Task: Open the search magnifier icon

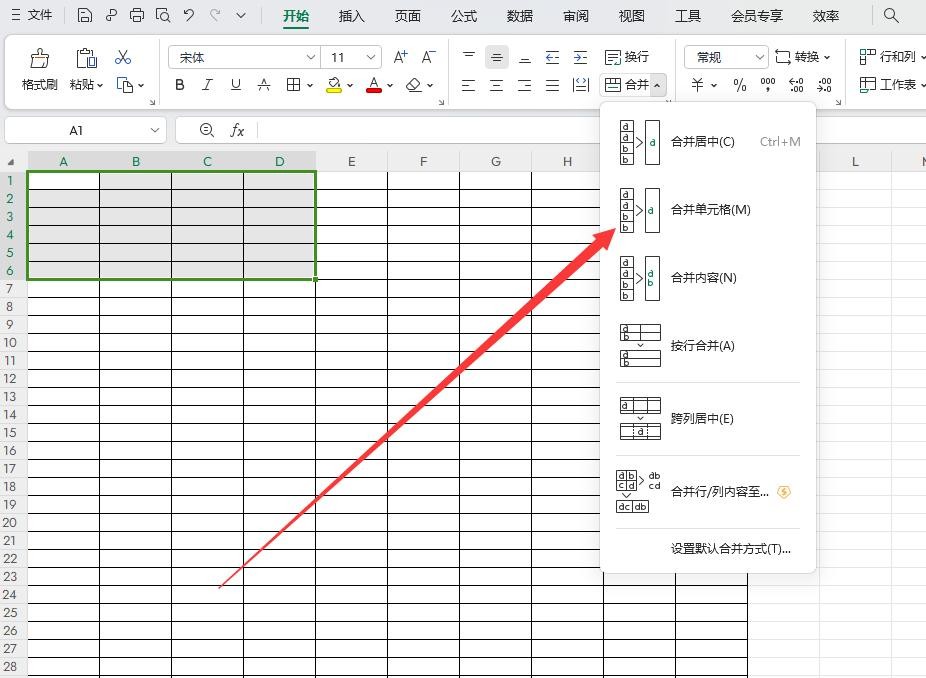Action: (x=891, y=16)
